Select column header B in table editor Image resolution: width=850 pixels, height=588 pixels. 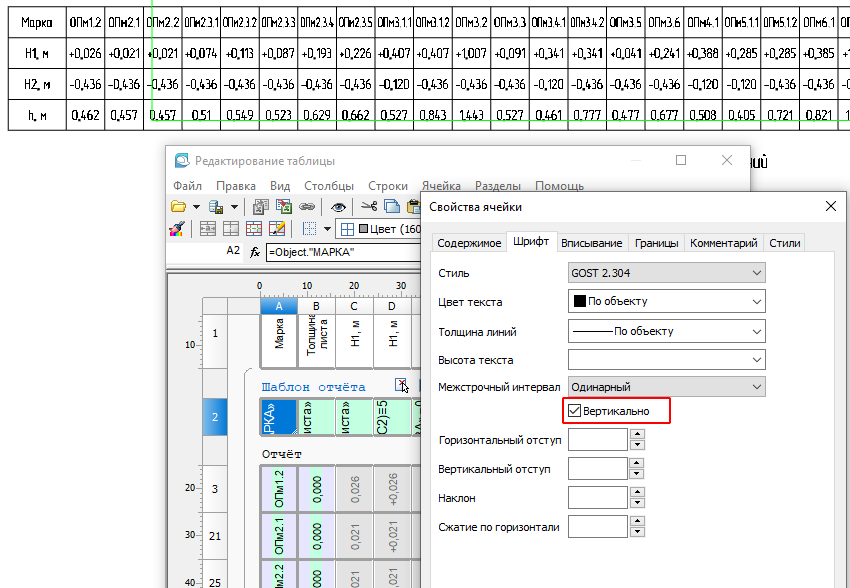click(x=316, y=306)
